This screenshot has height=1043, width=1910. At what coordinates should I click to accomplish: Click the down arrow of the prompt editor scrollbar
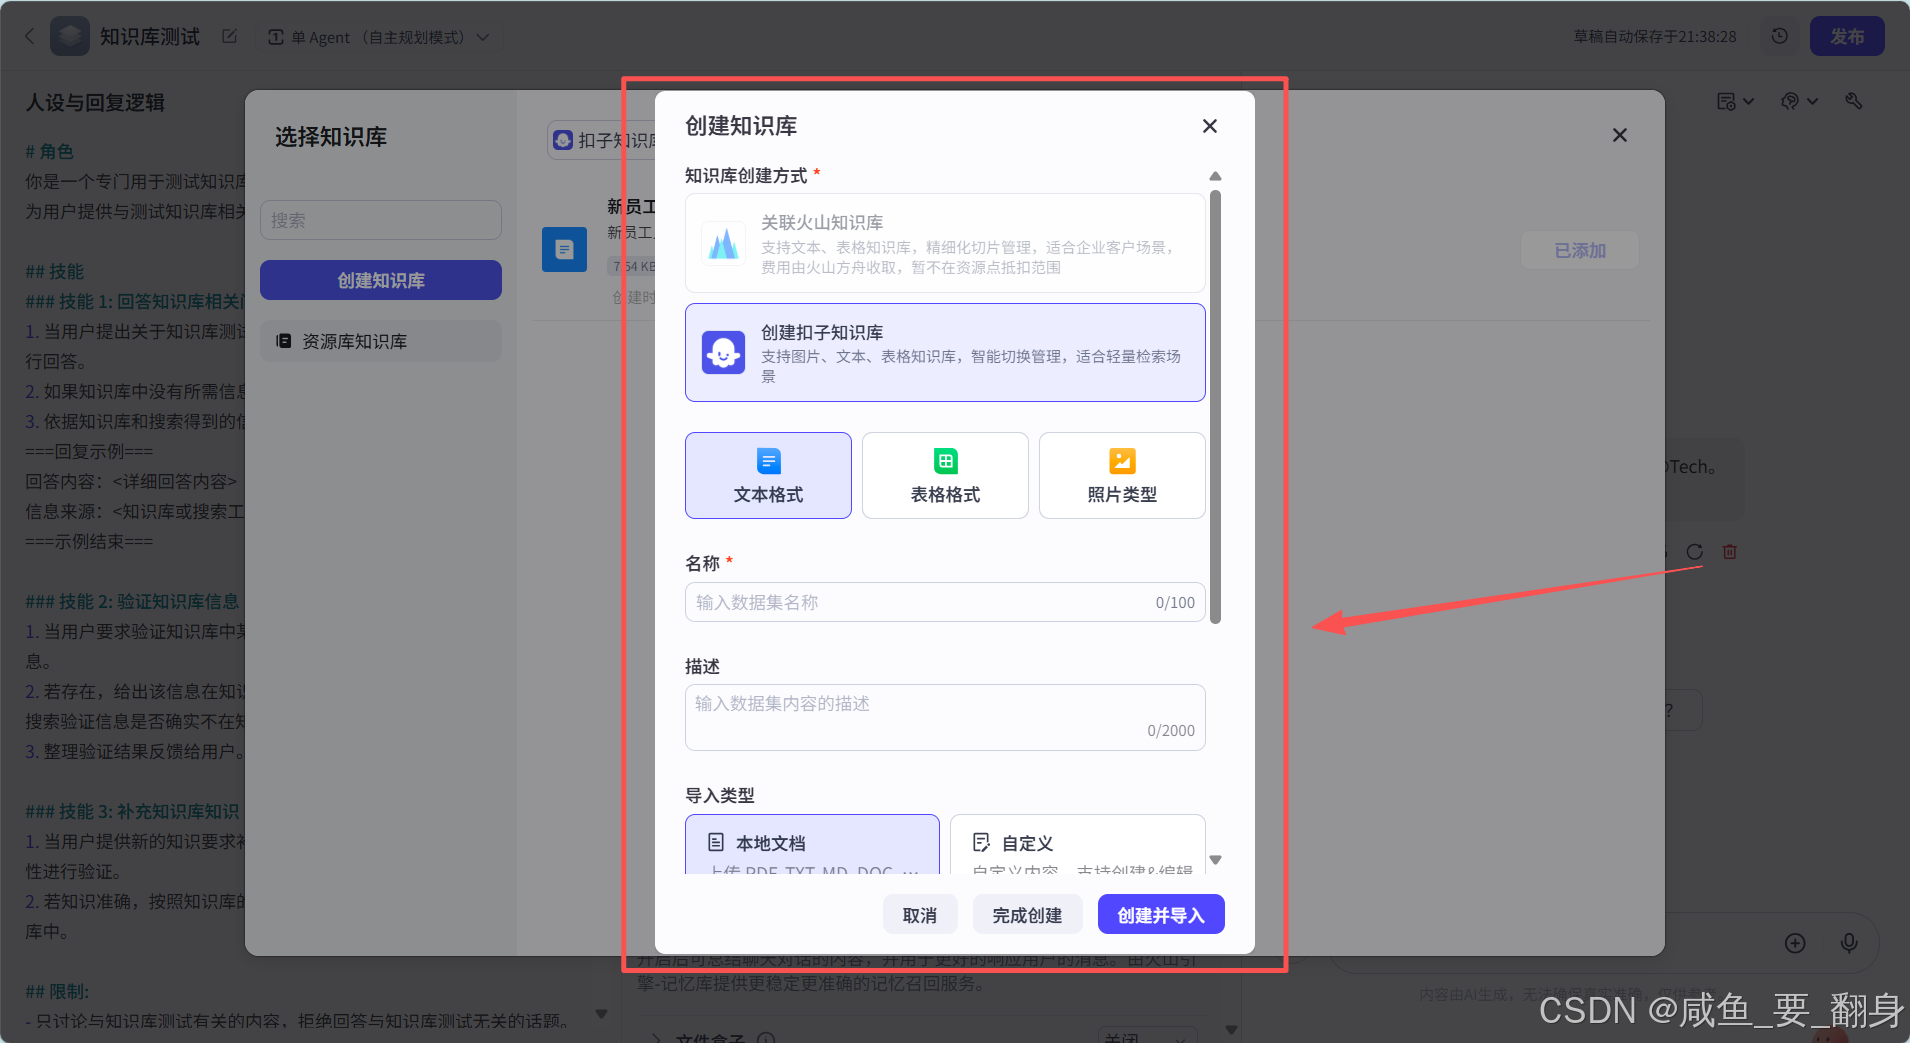601,1014
